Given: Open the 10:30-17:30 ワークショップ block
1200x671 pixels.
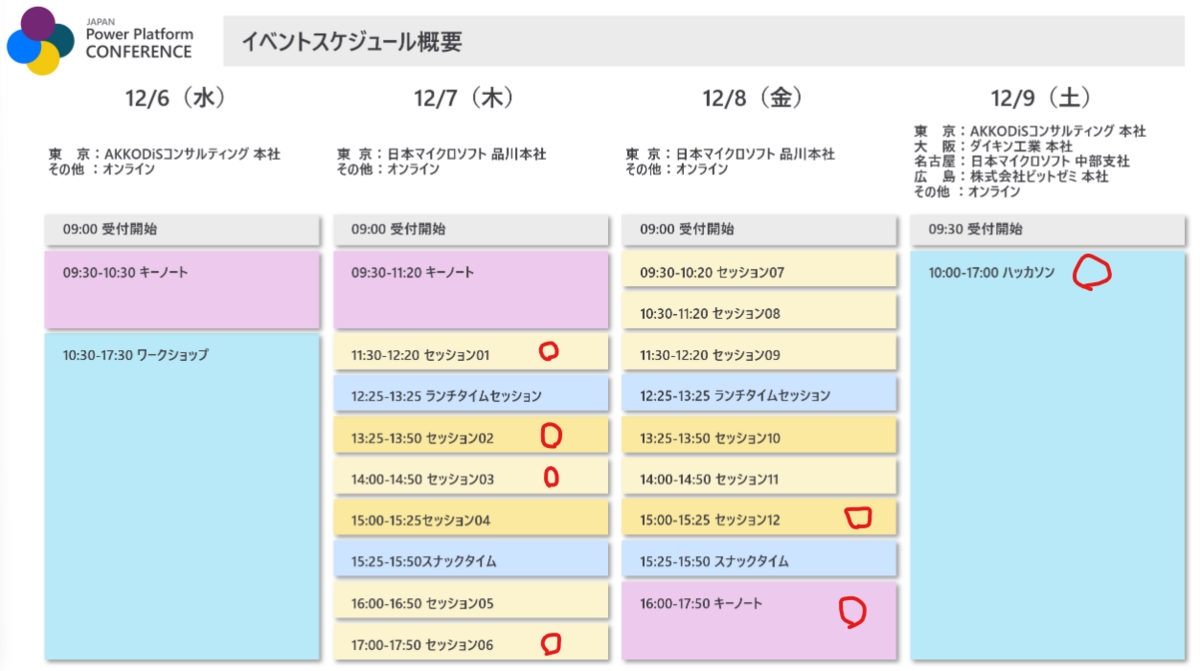Looking at the screenshot, I should (x=182, y=496).
